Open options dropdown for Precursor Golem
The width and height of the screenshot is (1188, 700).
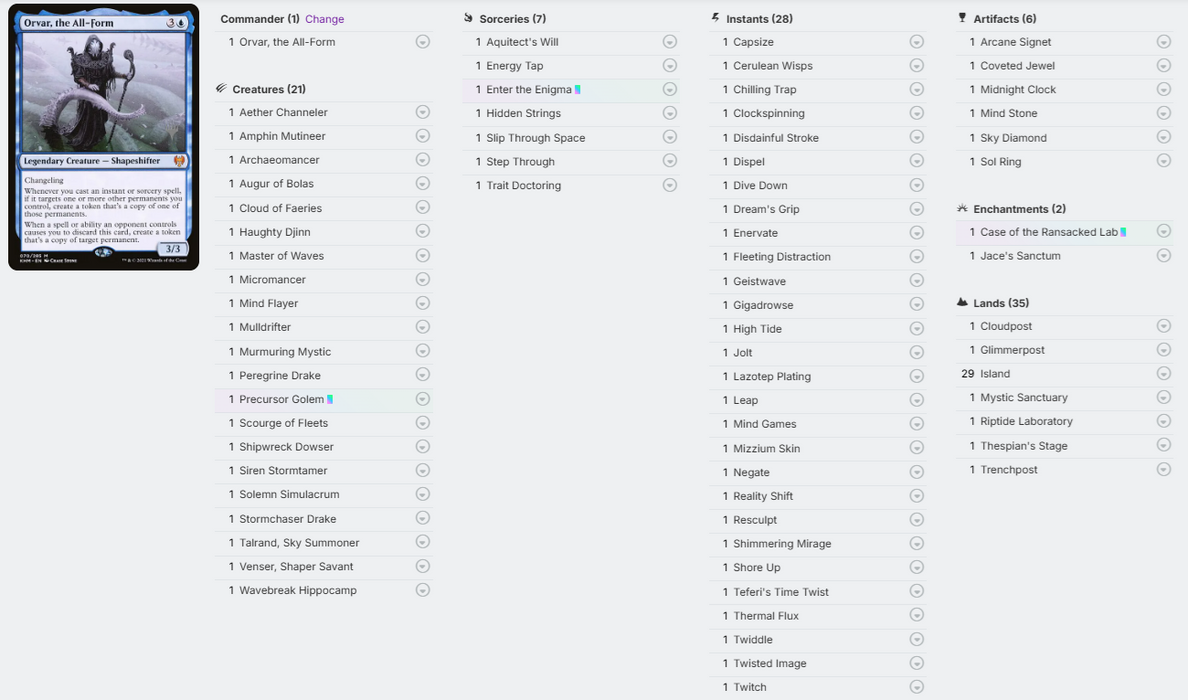coord(423,399)
